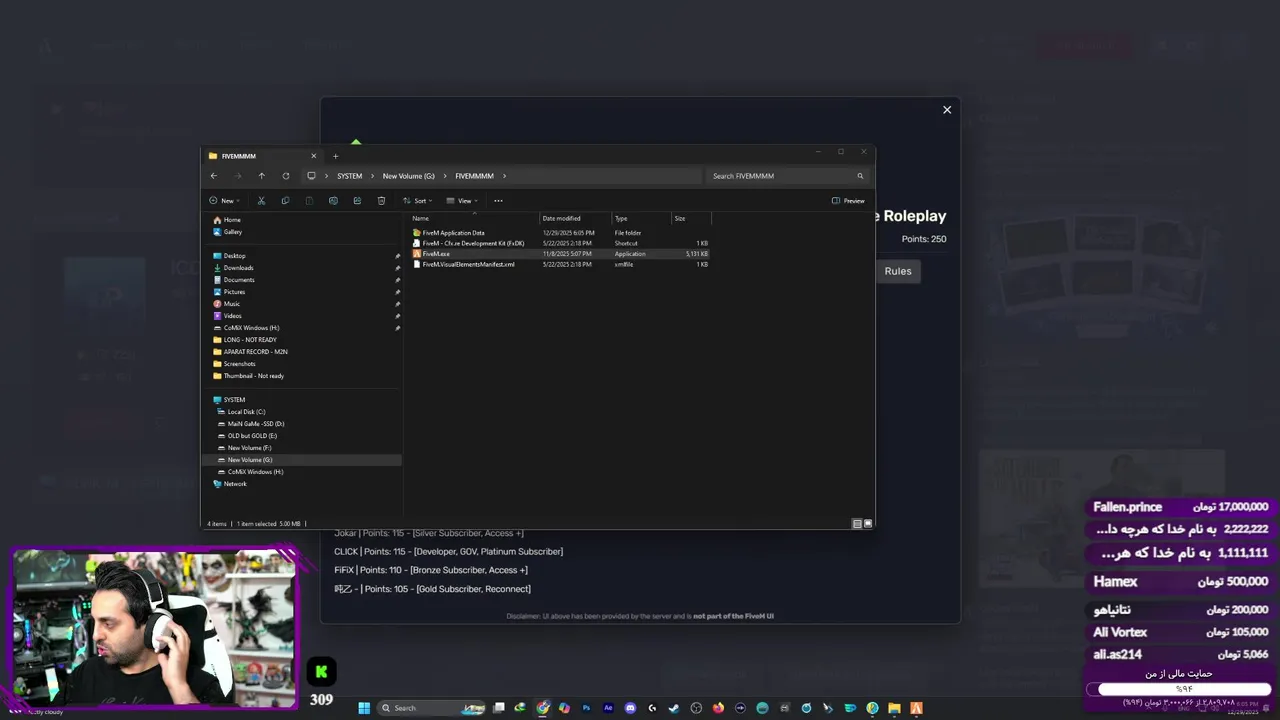Go back in File Explorer navigation
Image resolution: width=1280 pixels, height=720 pixels.
click(213, 176)
